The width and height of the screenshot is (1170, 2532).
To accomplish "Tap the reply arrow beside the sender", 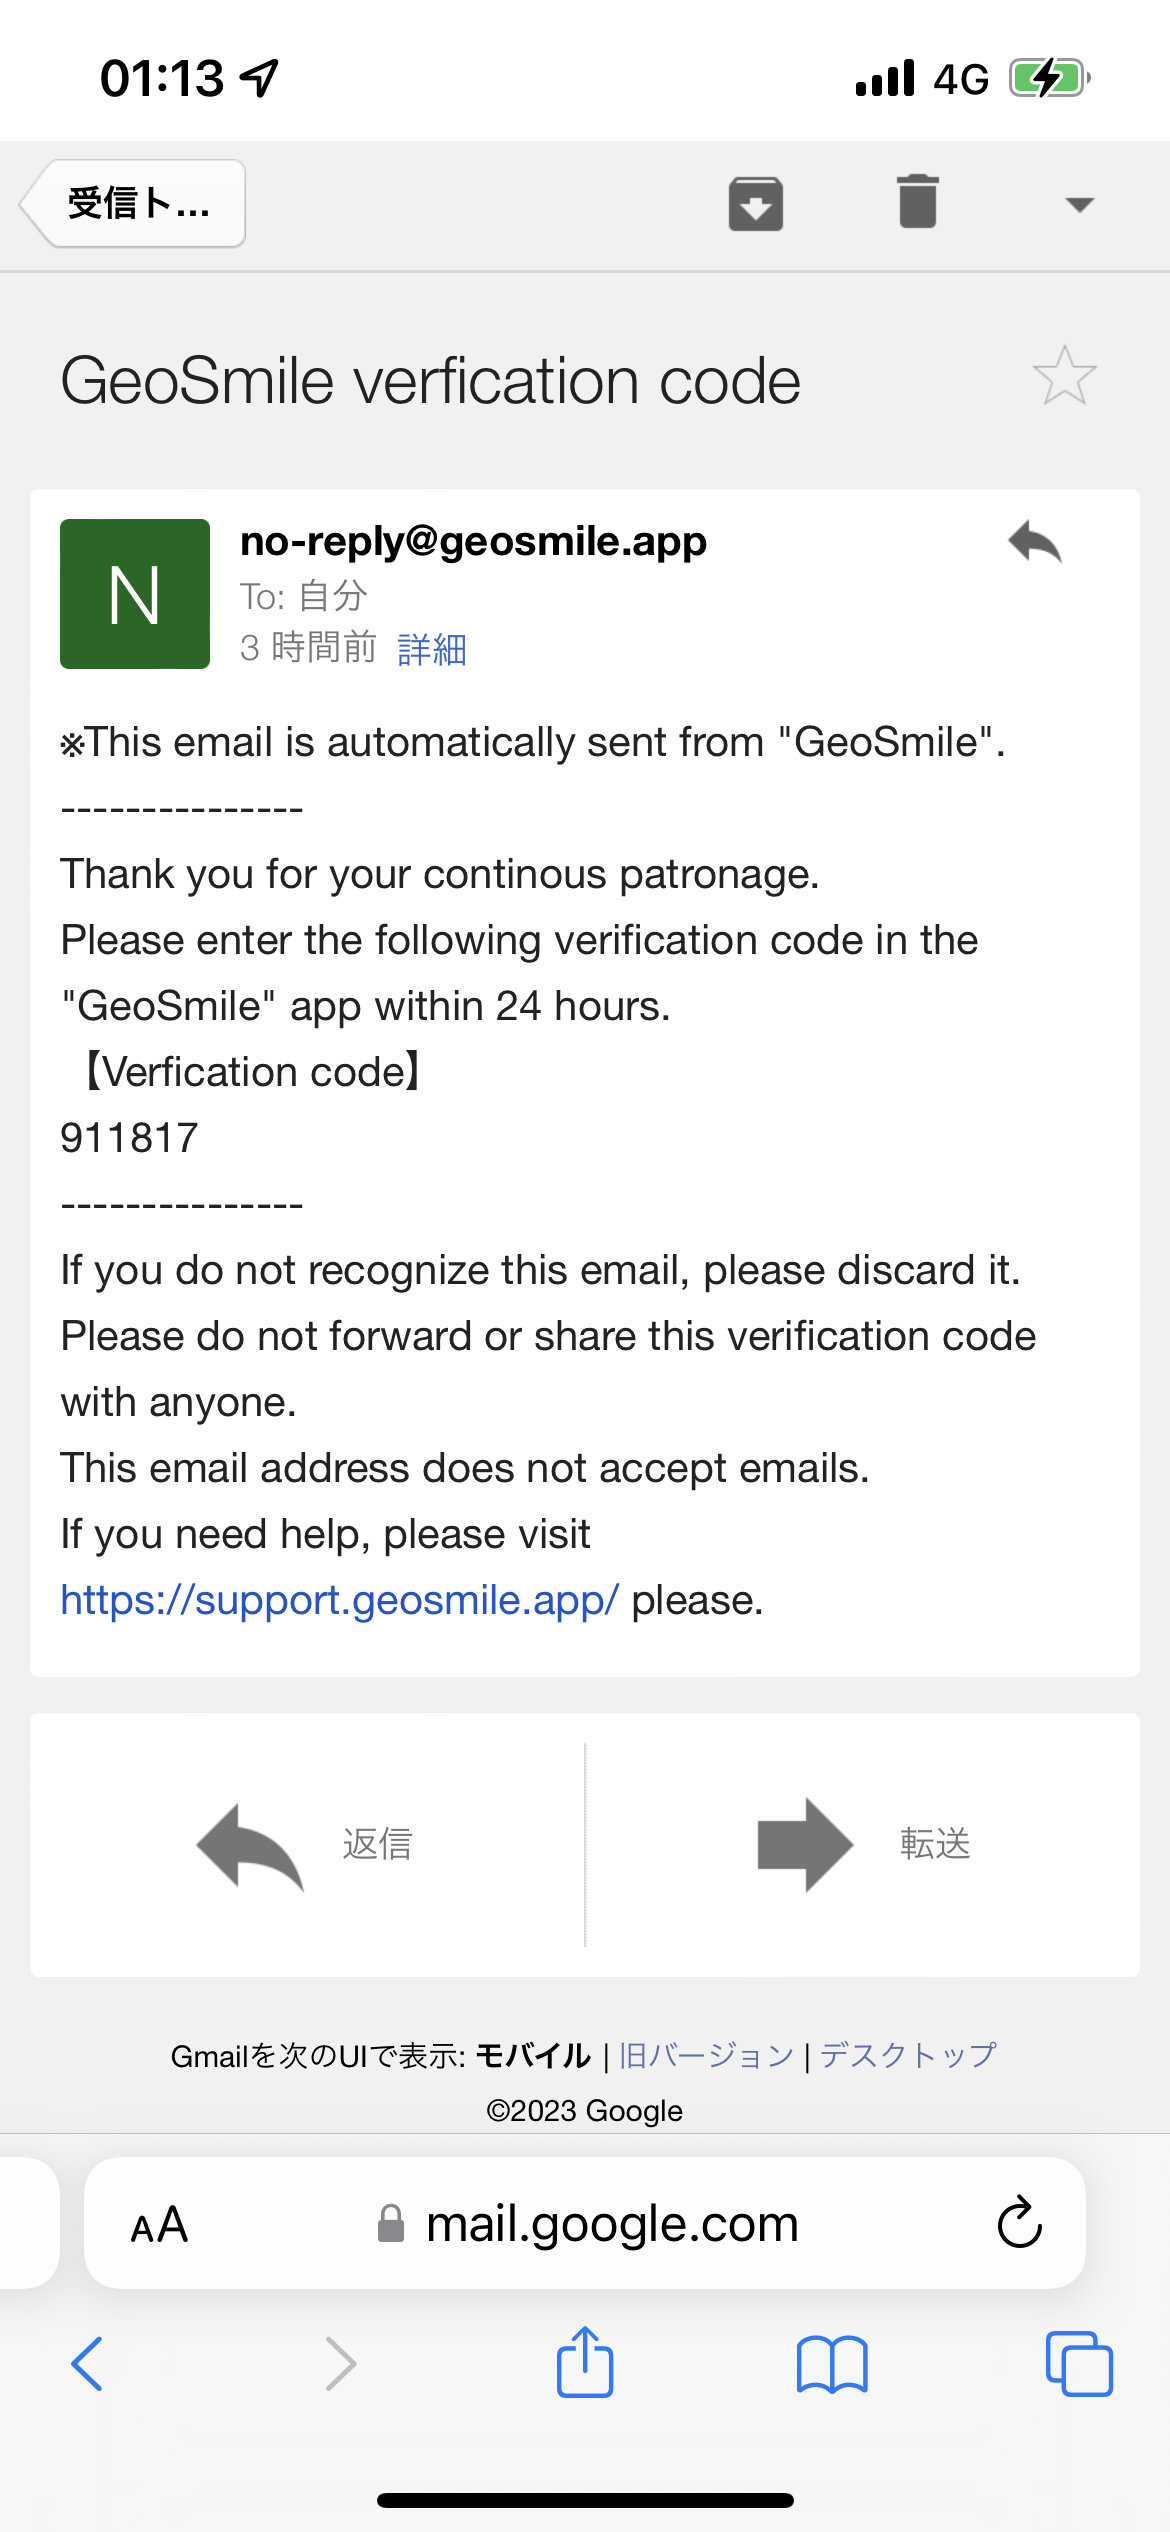I will pyautogui.click(x=1034, y=543).
